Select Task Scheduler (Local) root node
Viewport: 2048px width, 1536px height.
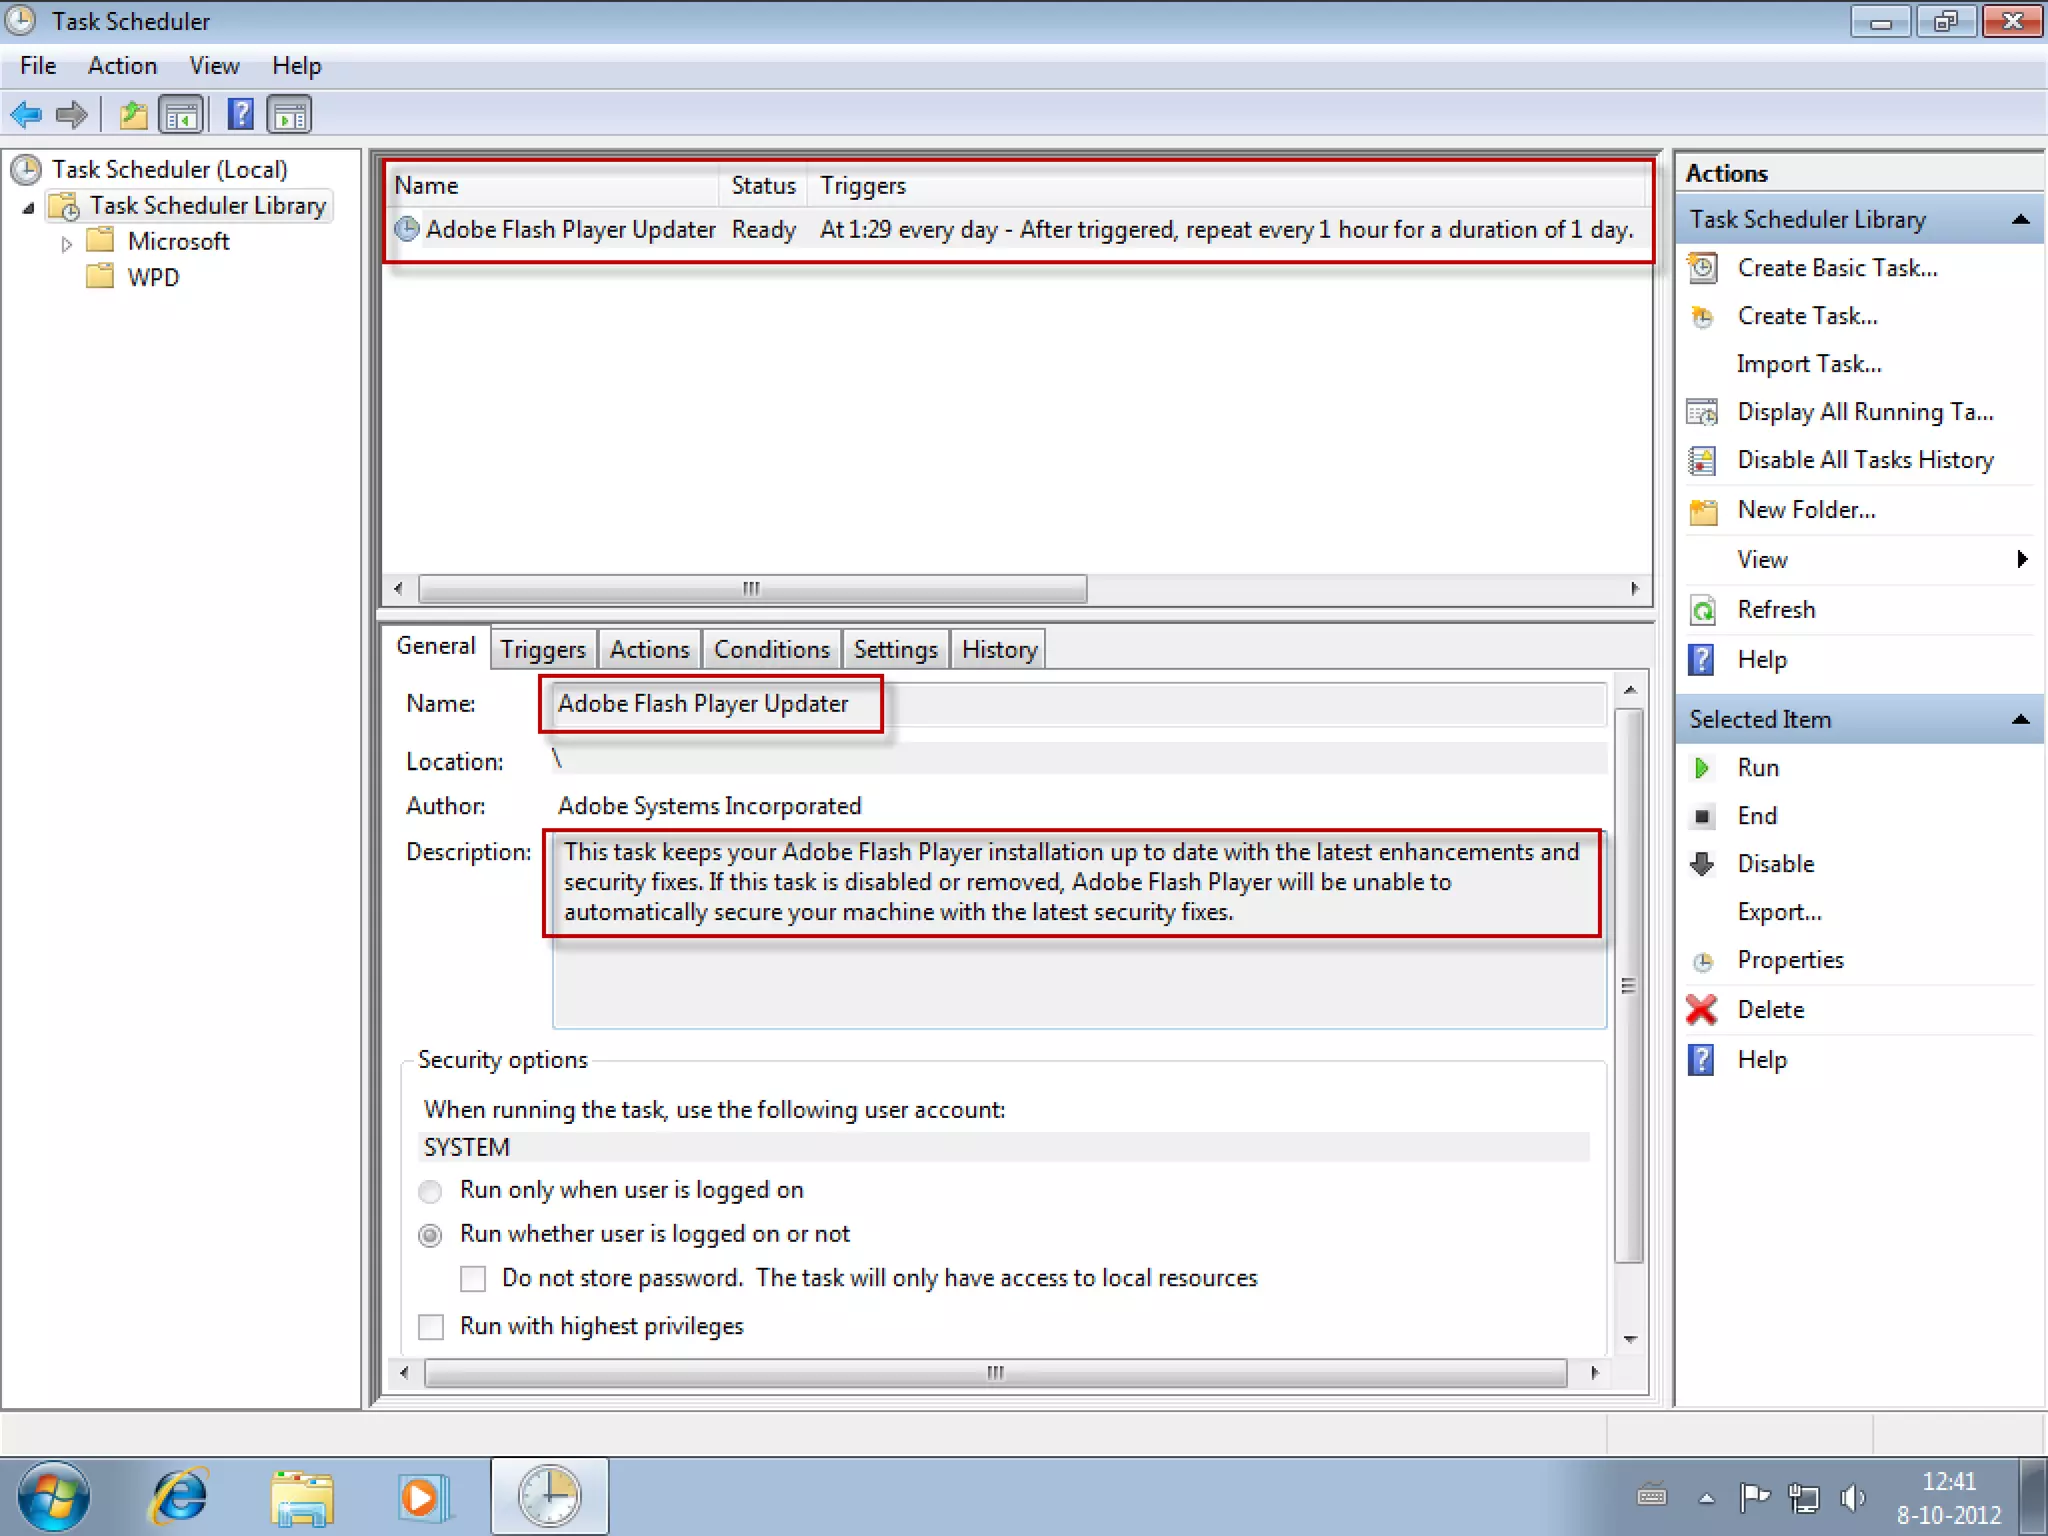click(x=169, y=169)
